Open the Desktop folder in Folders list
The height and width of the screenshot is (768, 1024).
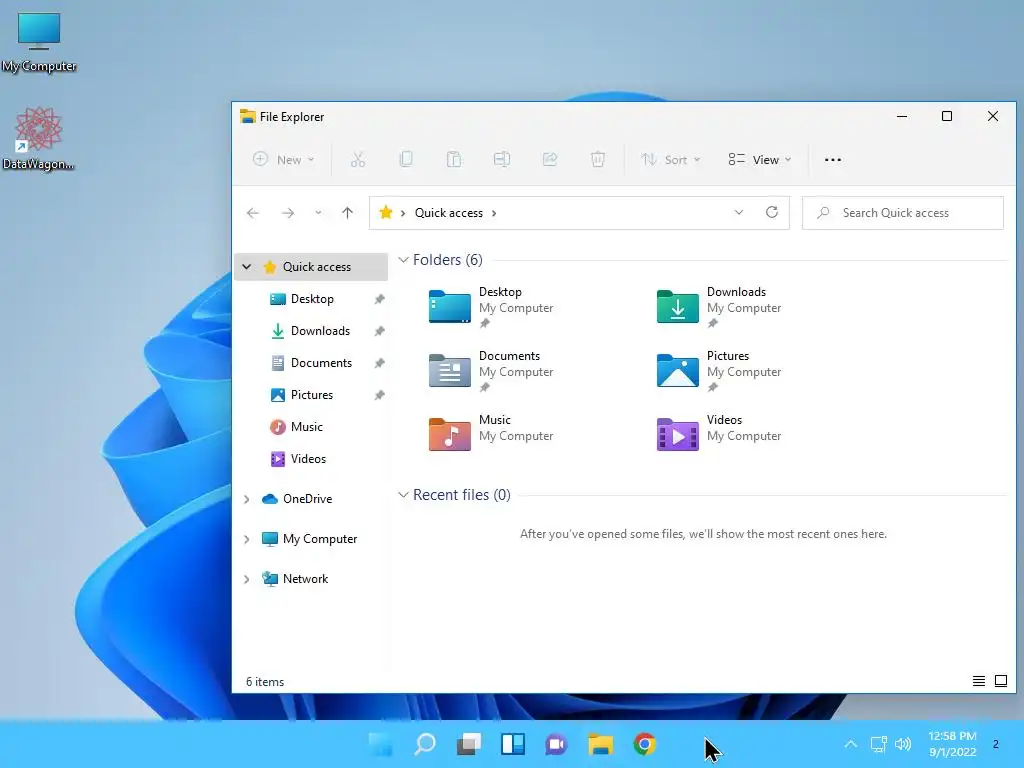[490, 306]
